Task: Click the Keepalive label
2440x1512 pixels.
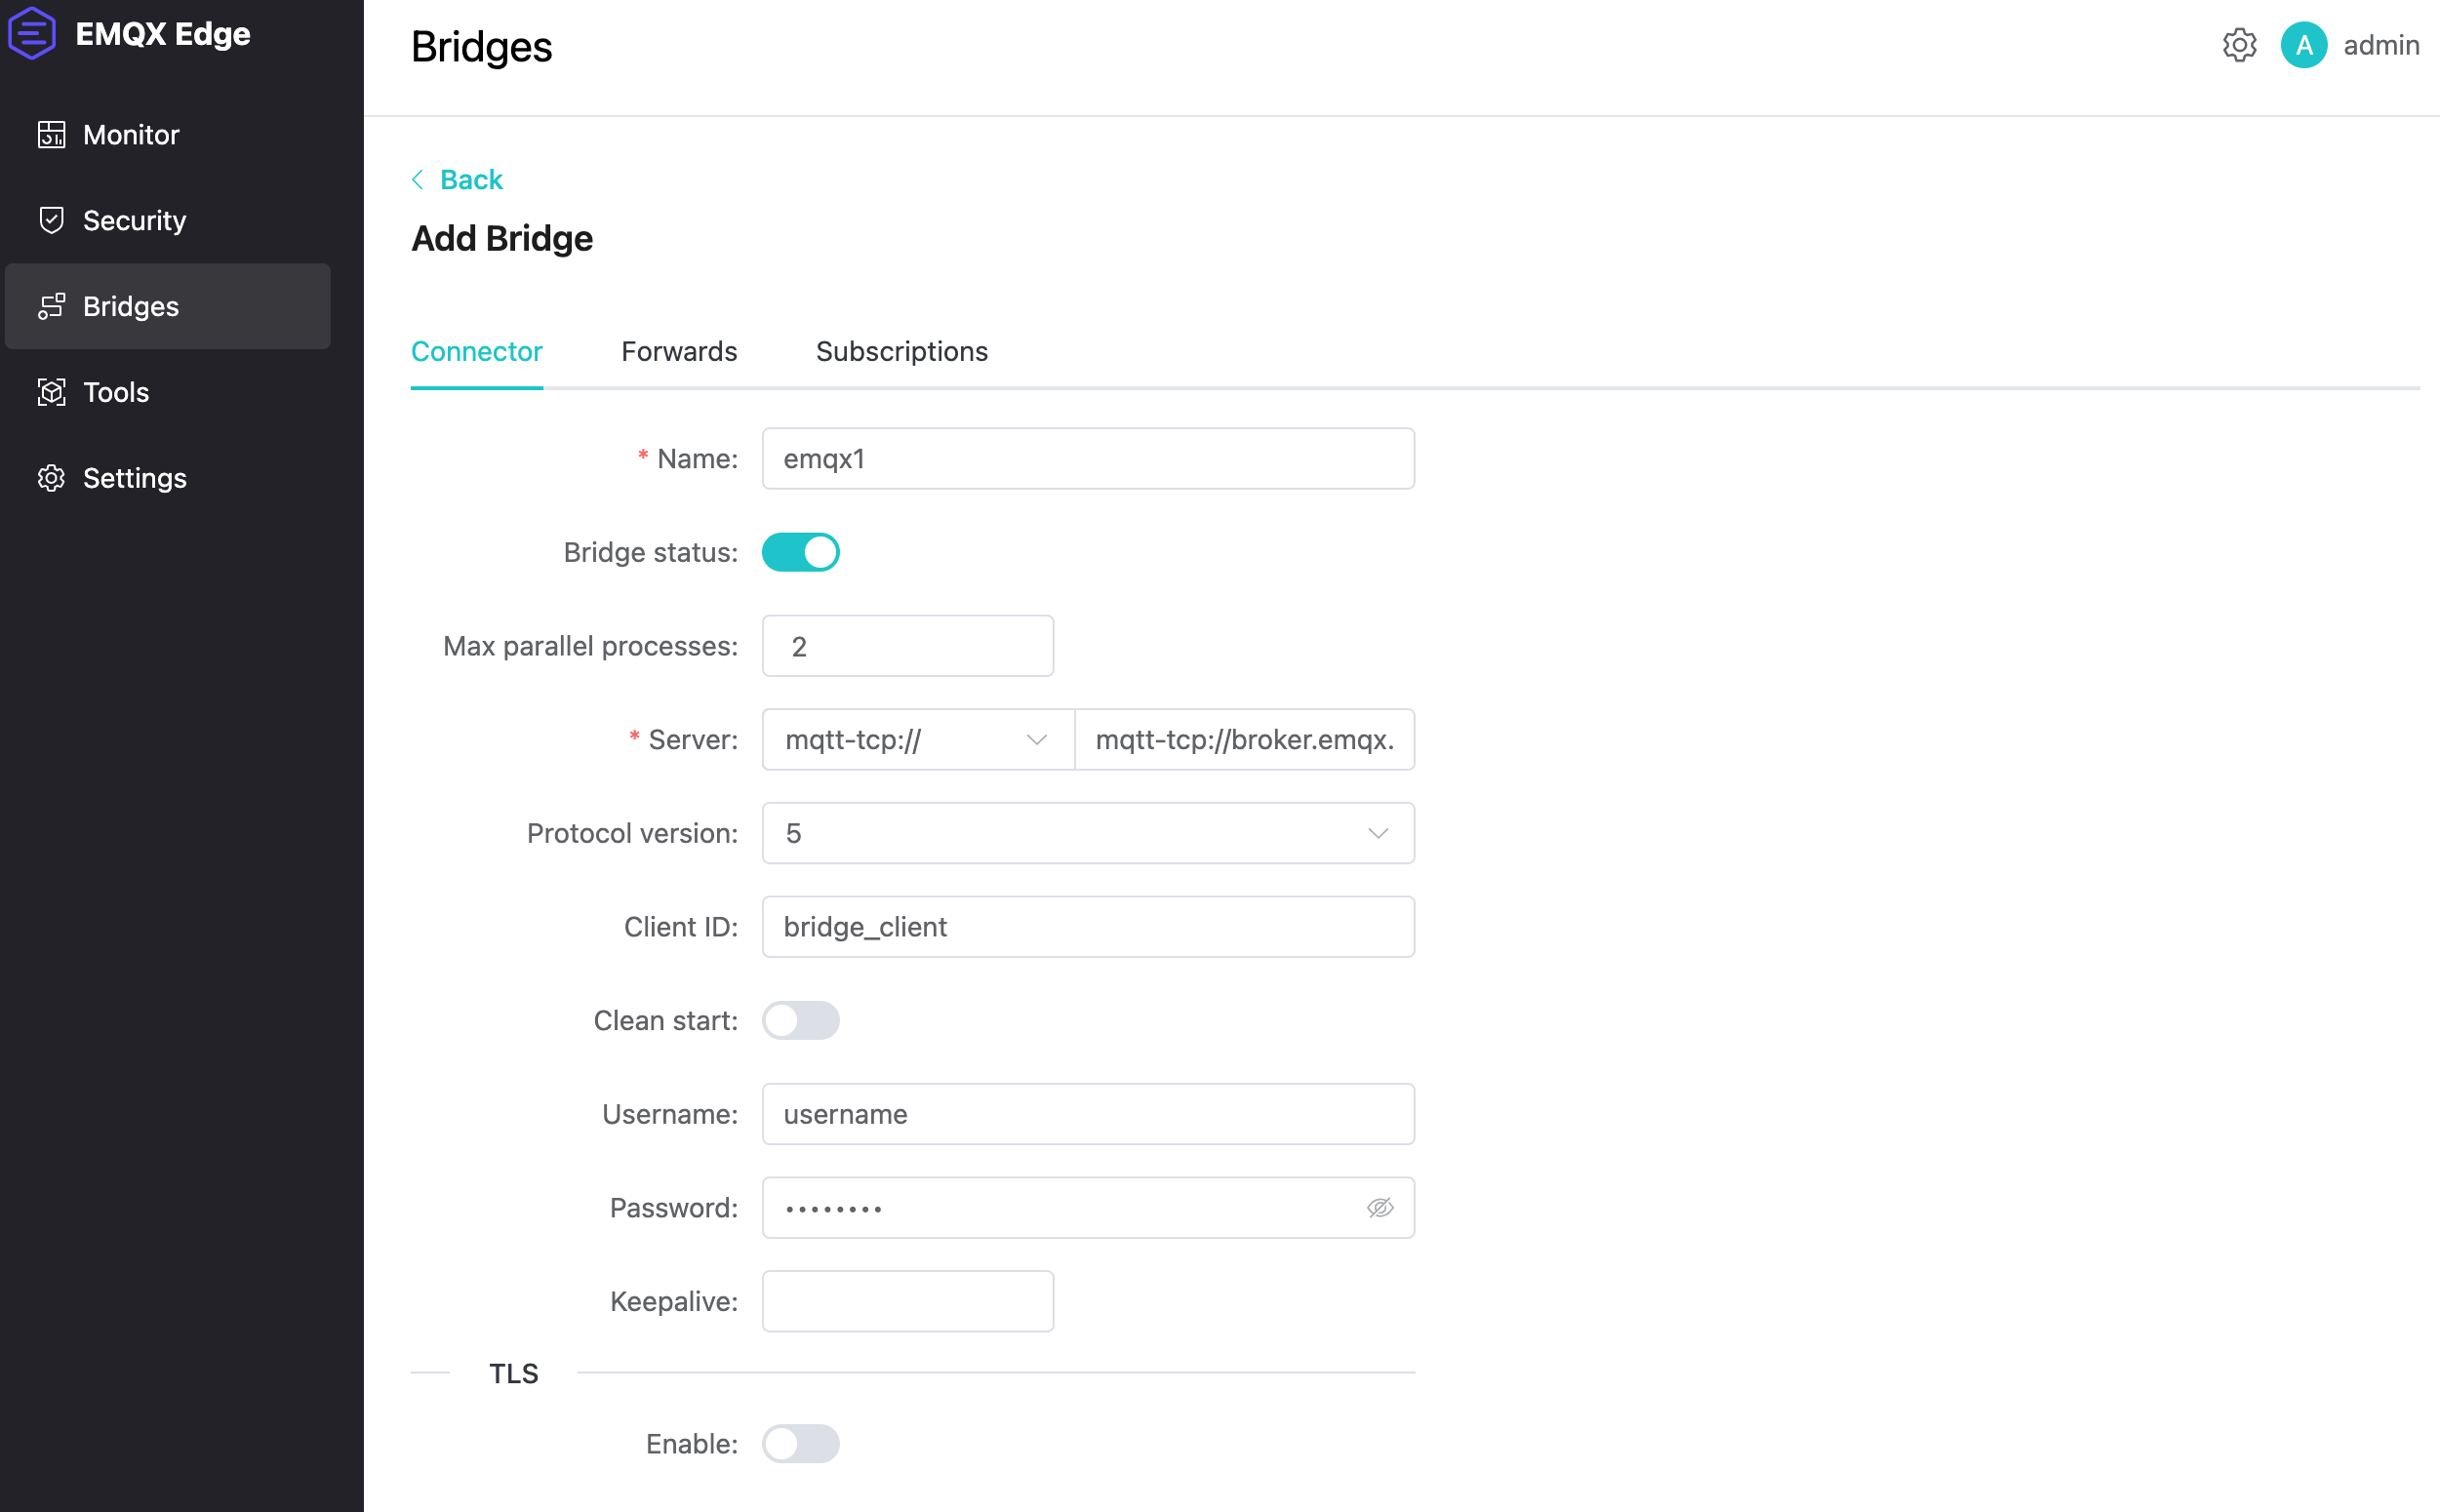Action: pos(674,1301)
